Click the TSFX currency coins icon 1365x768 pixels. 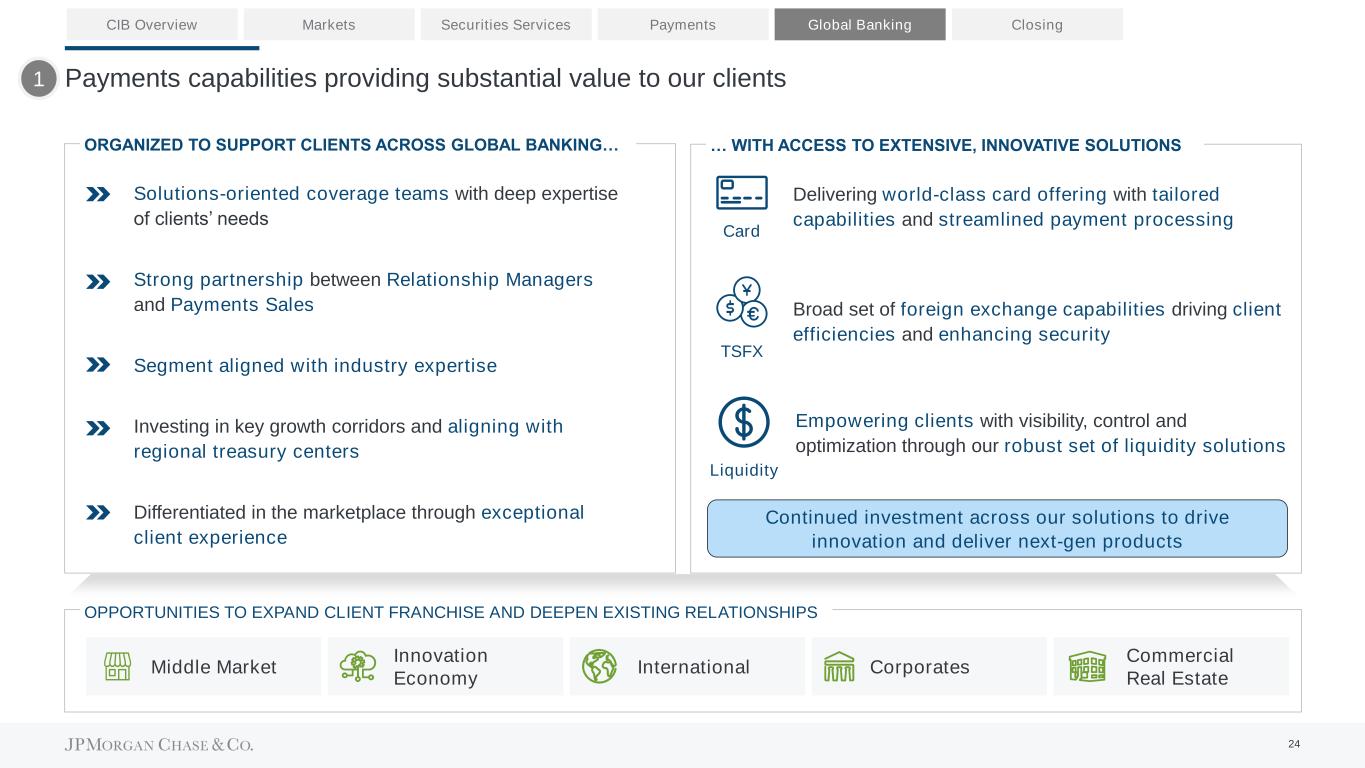741,302
